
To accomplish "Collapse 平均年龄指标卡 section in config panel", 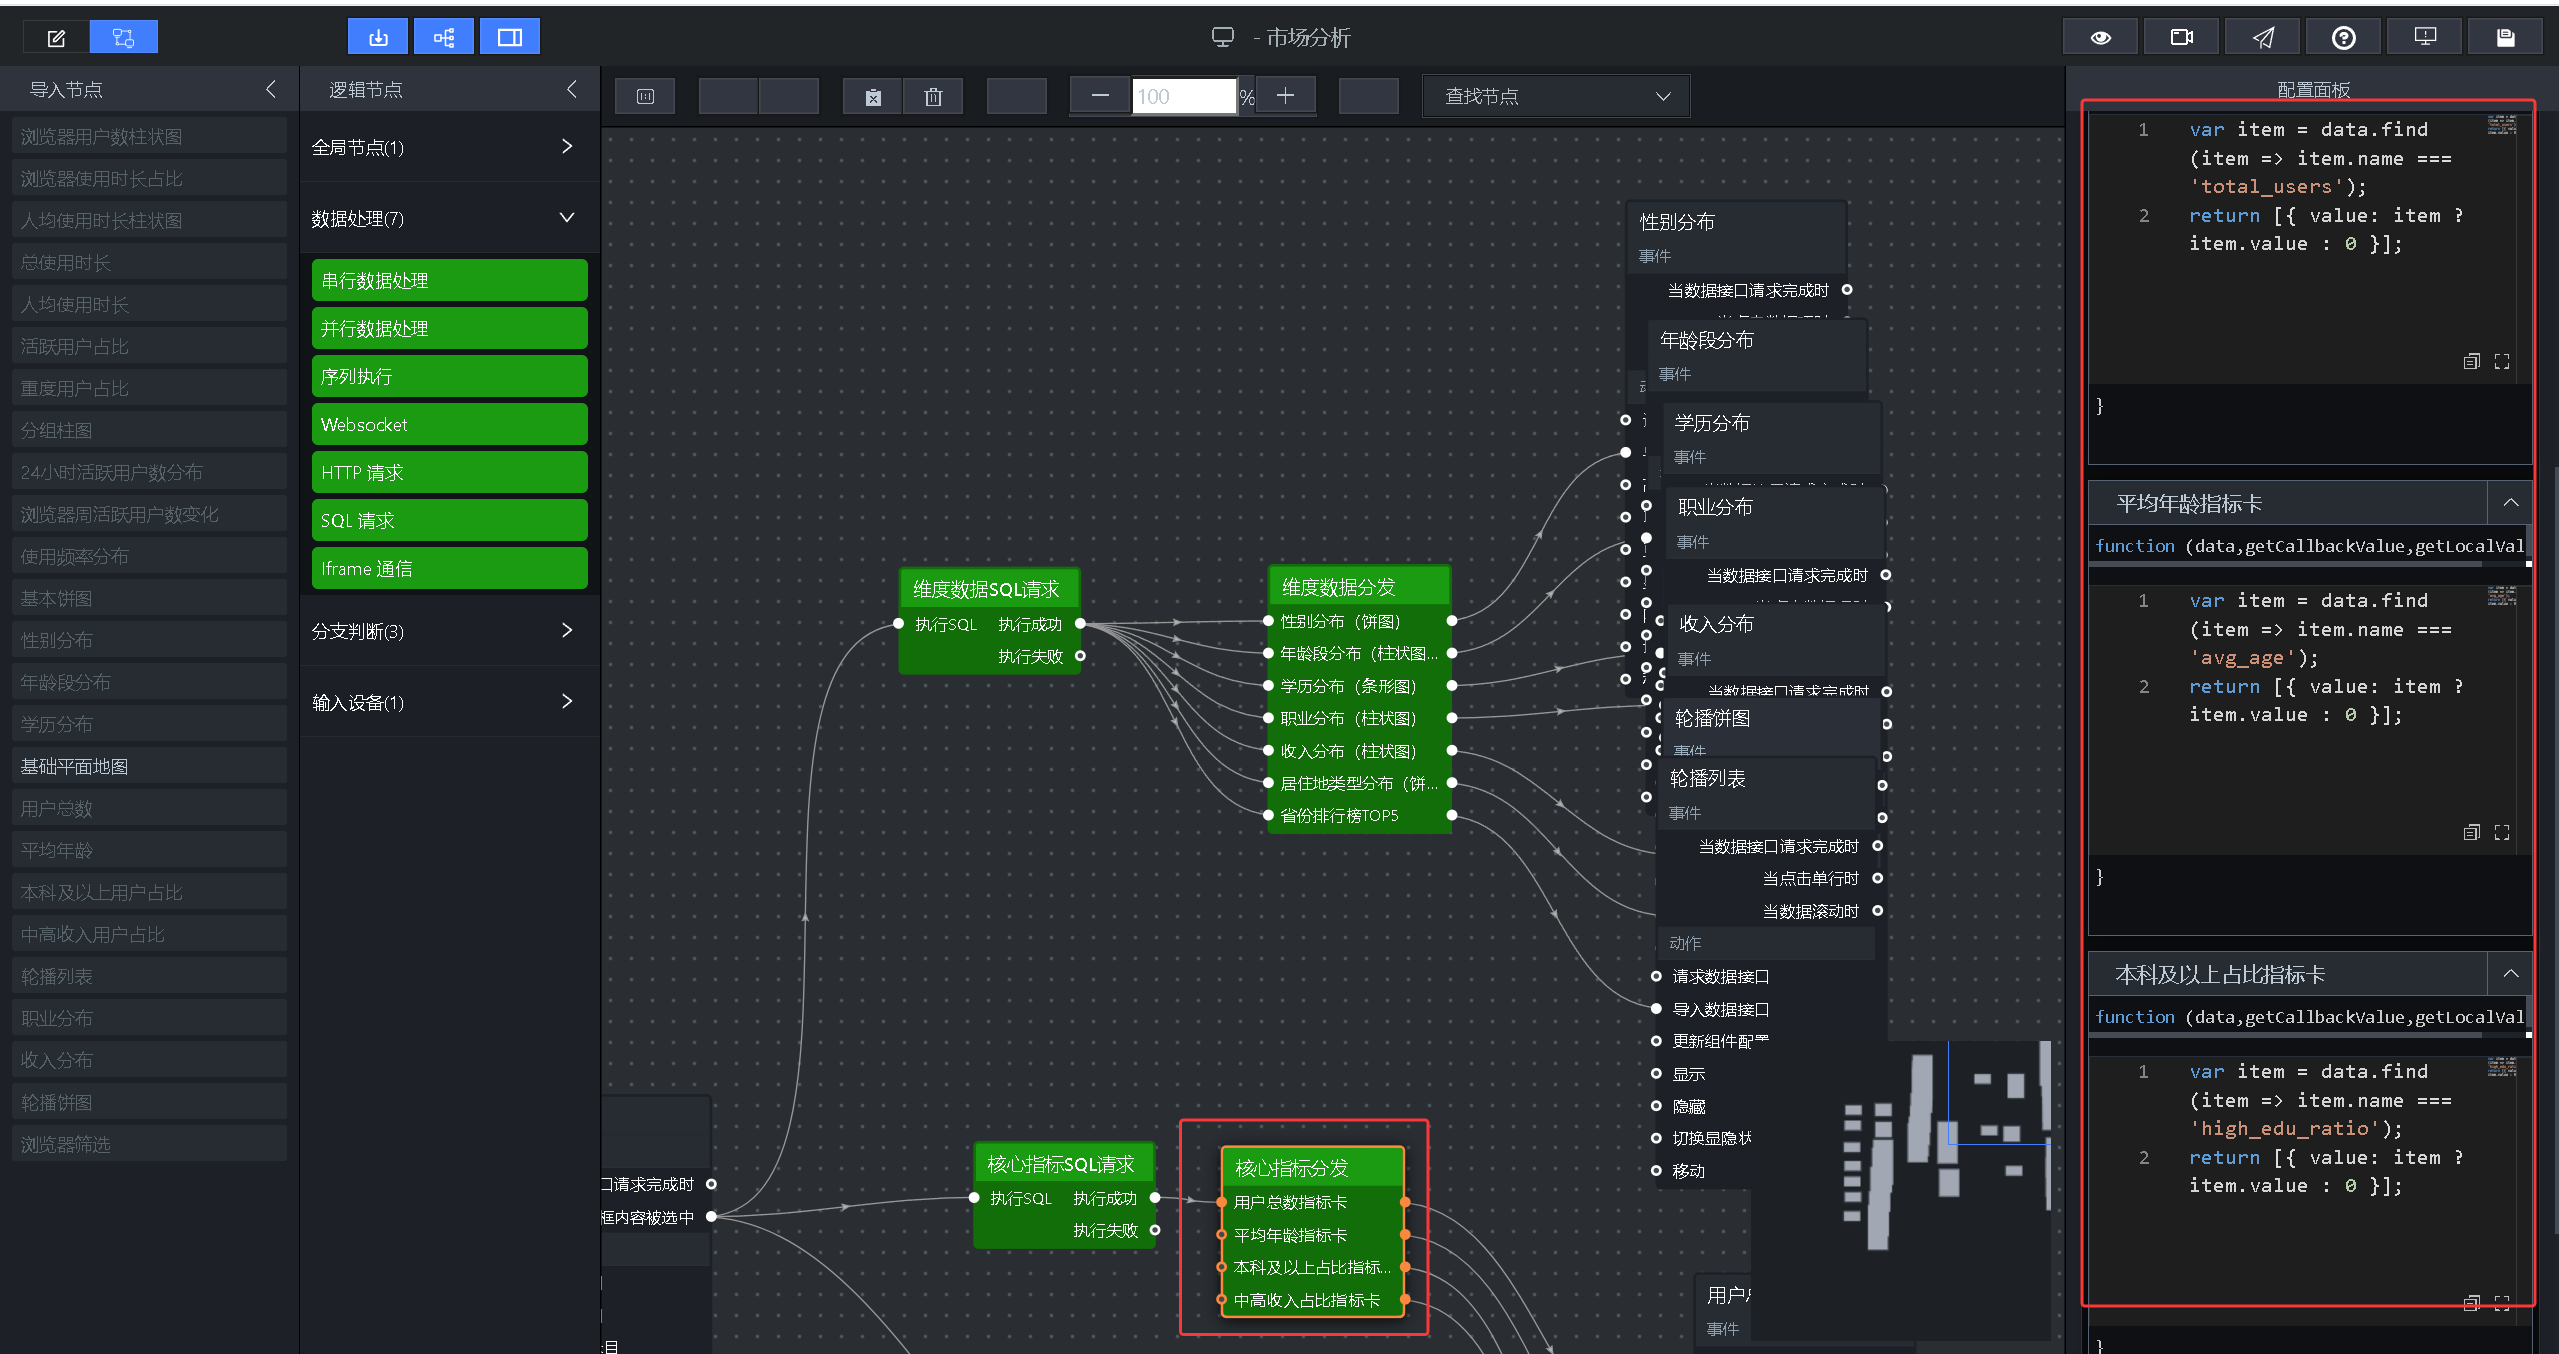I will pos(2510,503).
